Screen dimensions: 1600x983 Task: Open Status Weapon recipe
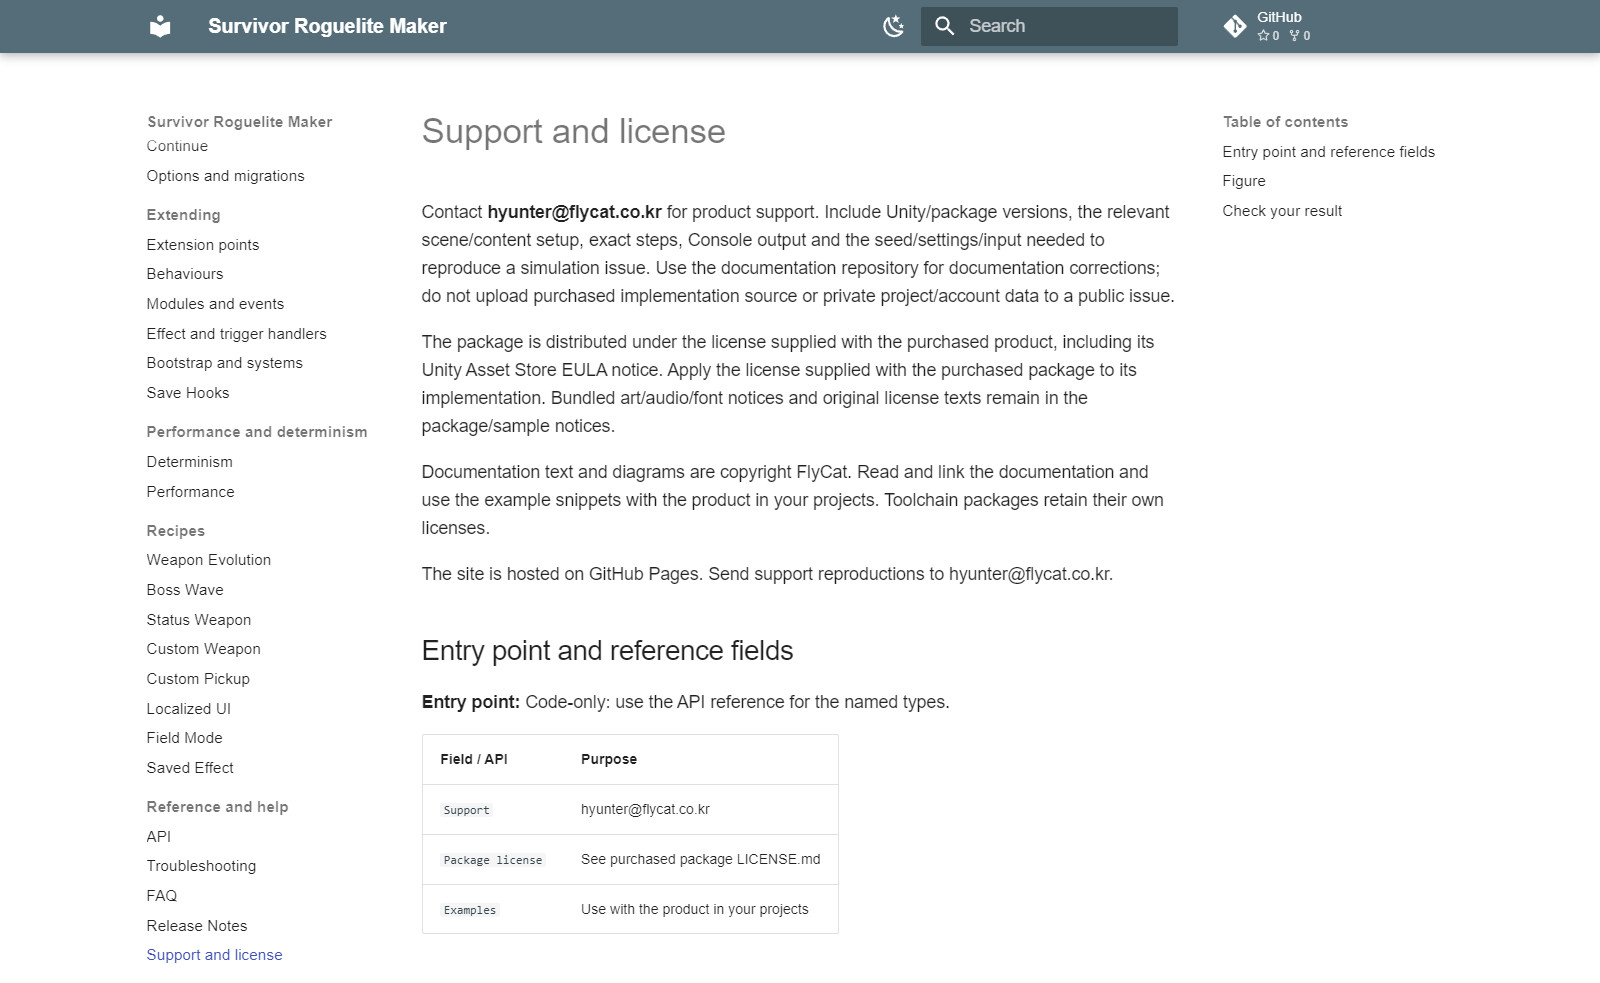tap(198, 620)
